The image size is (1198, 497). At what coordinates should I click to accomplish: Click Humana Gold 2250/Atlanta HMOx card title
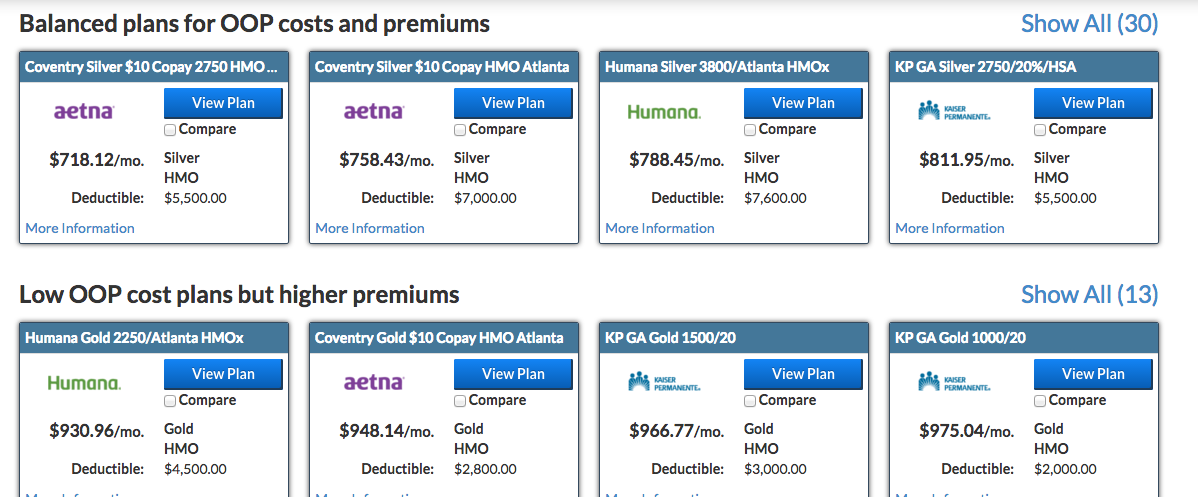[x=134, y=337]
